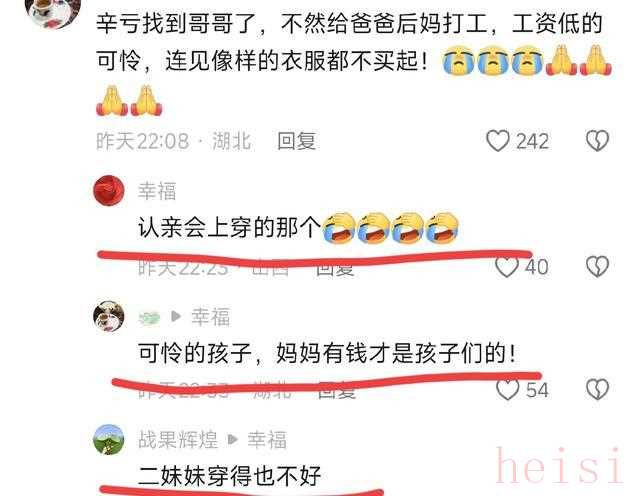Open the top commenter's avatar

click(x=53, y=9)
